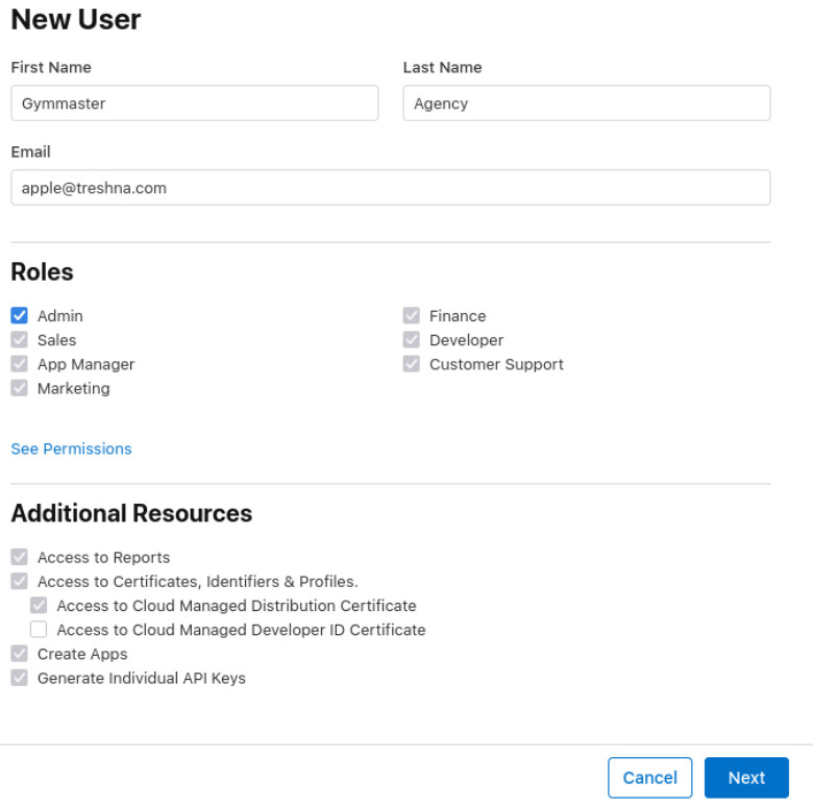Select the Email field with apple@treshna.com
This screenshot has height=807, width=818.
tap(391, 187)
